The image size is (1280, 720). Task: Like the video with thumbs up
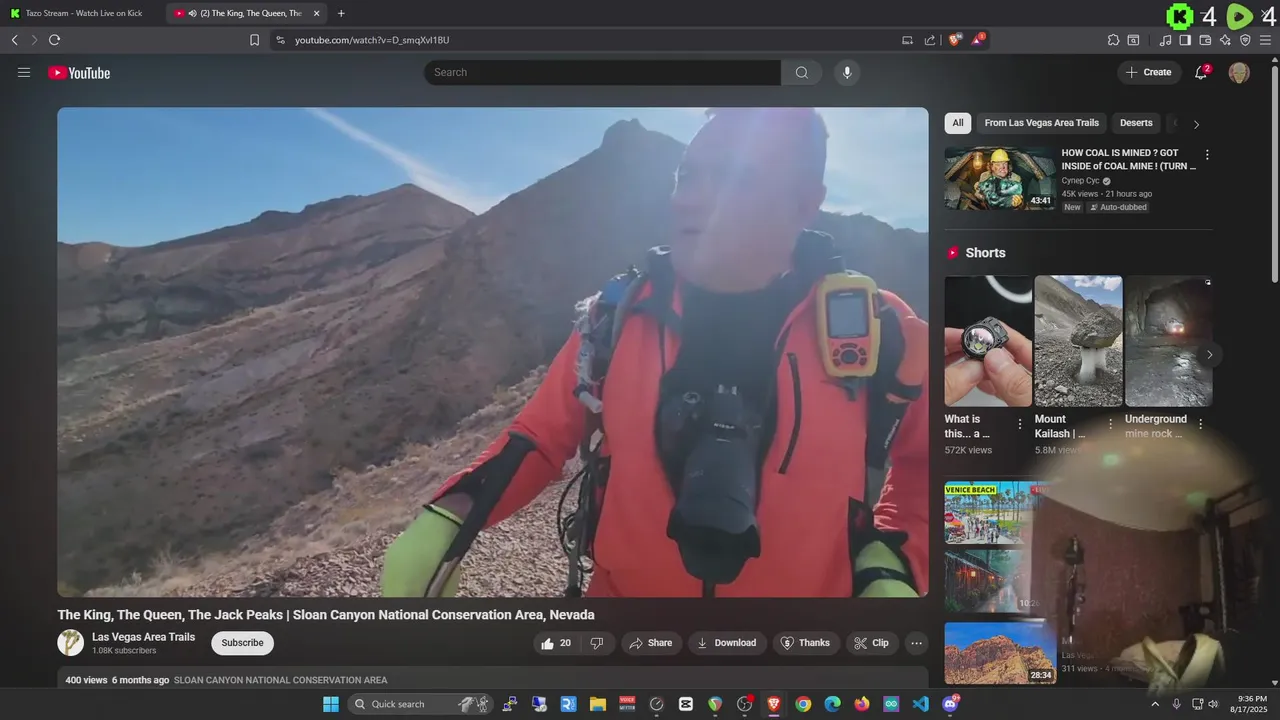coord(557,643)
